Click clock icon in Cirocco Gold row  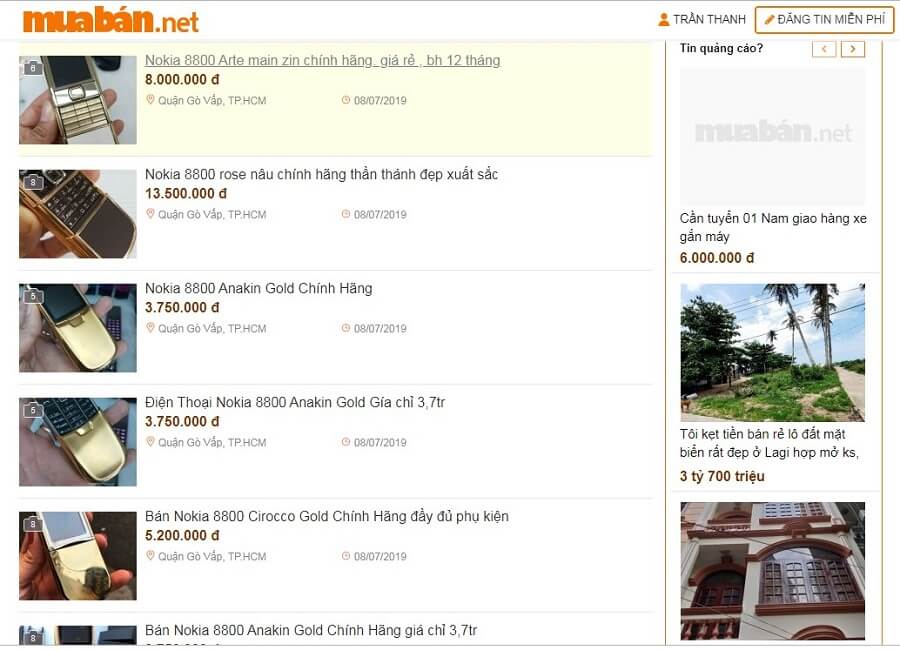(346, 556)
